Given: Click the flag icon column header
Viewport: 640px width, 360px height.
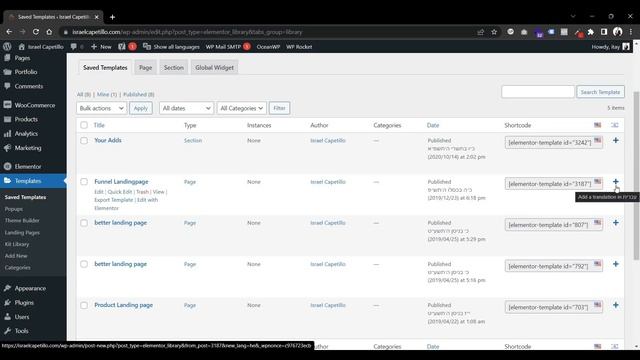Looking at the screenshot, I should pos(598,125).
